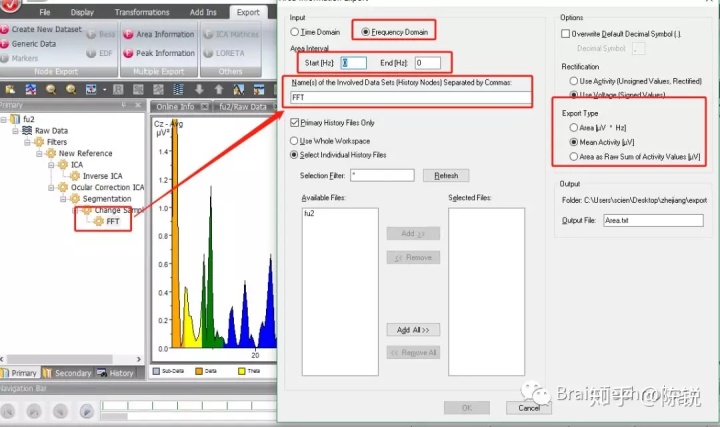
Task: Select Frequency Domain input option
Action: click(x=366, y=32)
